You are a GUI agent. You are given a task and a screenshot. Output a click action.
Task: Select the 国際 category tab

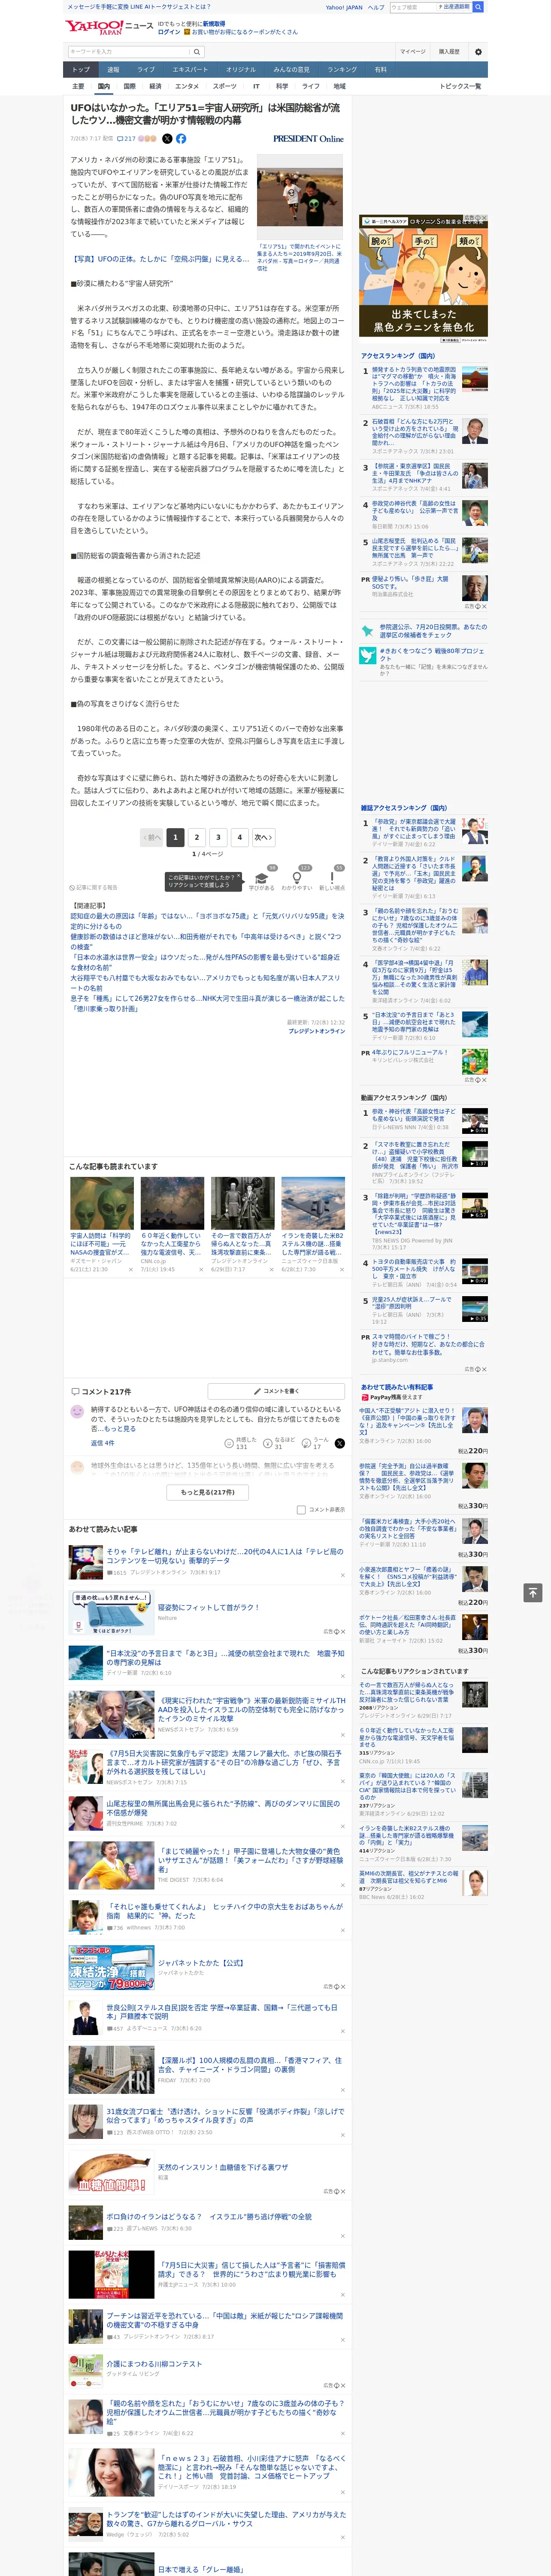129,86
